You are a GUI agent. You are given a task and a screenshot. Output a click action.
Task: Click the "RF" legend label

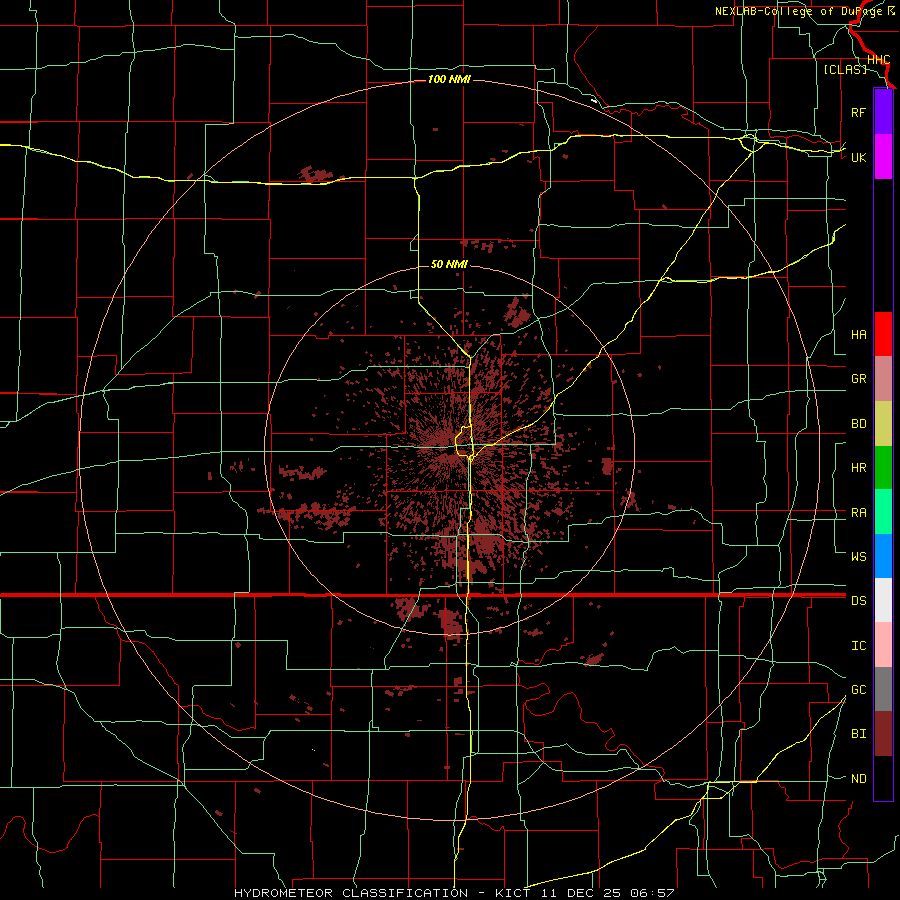pyautogui.click(x=858, y=112)
